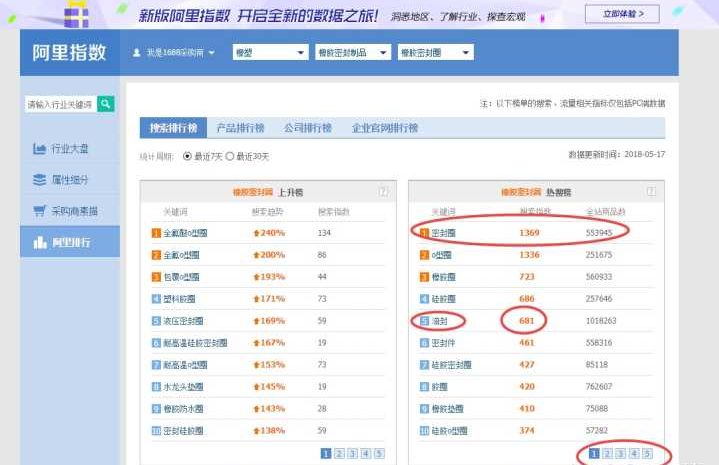Open 行业大盘 in the sidebar
719x465 pixels.
[x=70, y=149]
